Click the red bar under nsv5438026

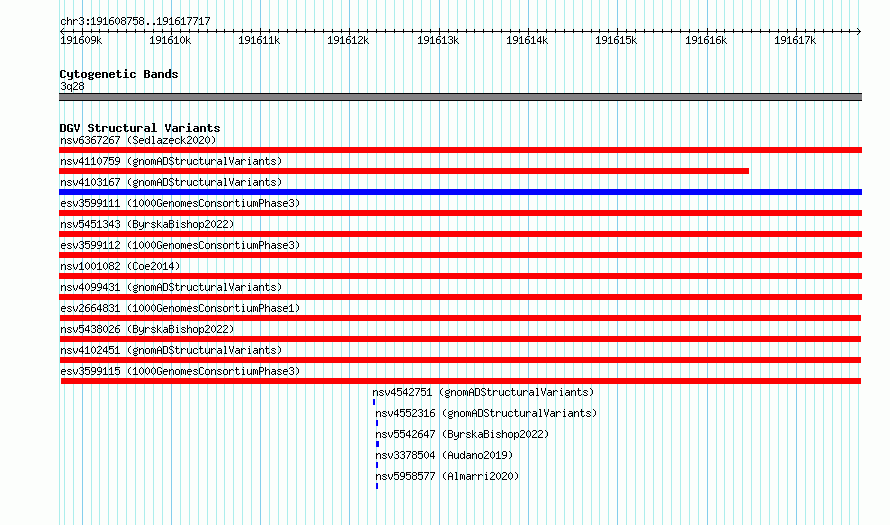click(460, 339)
